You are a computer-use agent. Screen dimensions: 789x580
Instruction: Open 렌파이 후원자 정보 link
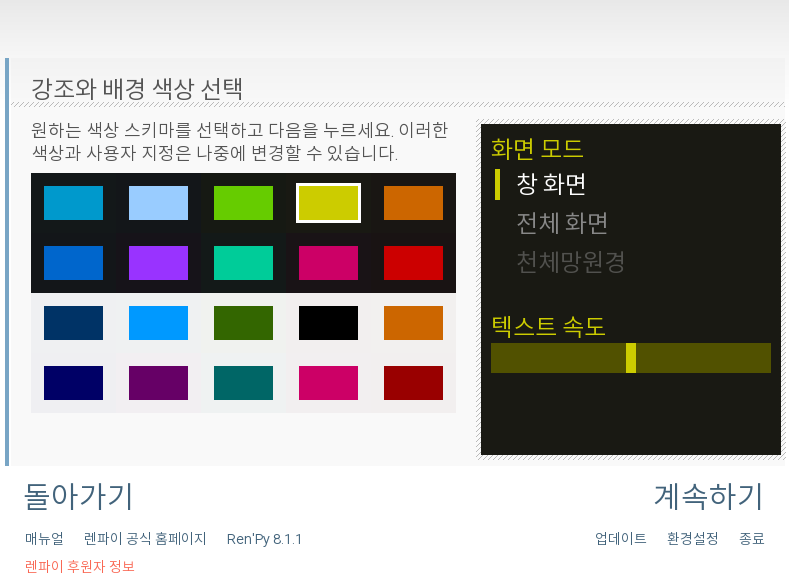point(80,567)
